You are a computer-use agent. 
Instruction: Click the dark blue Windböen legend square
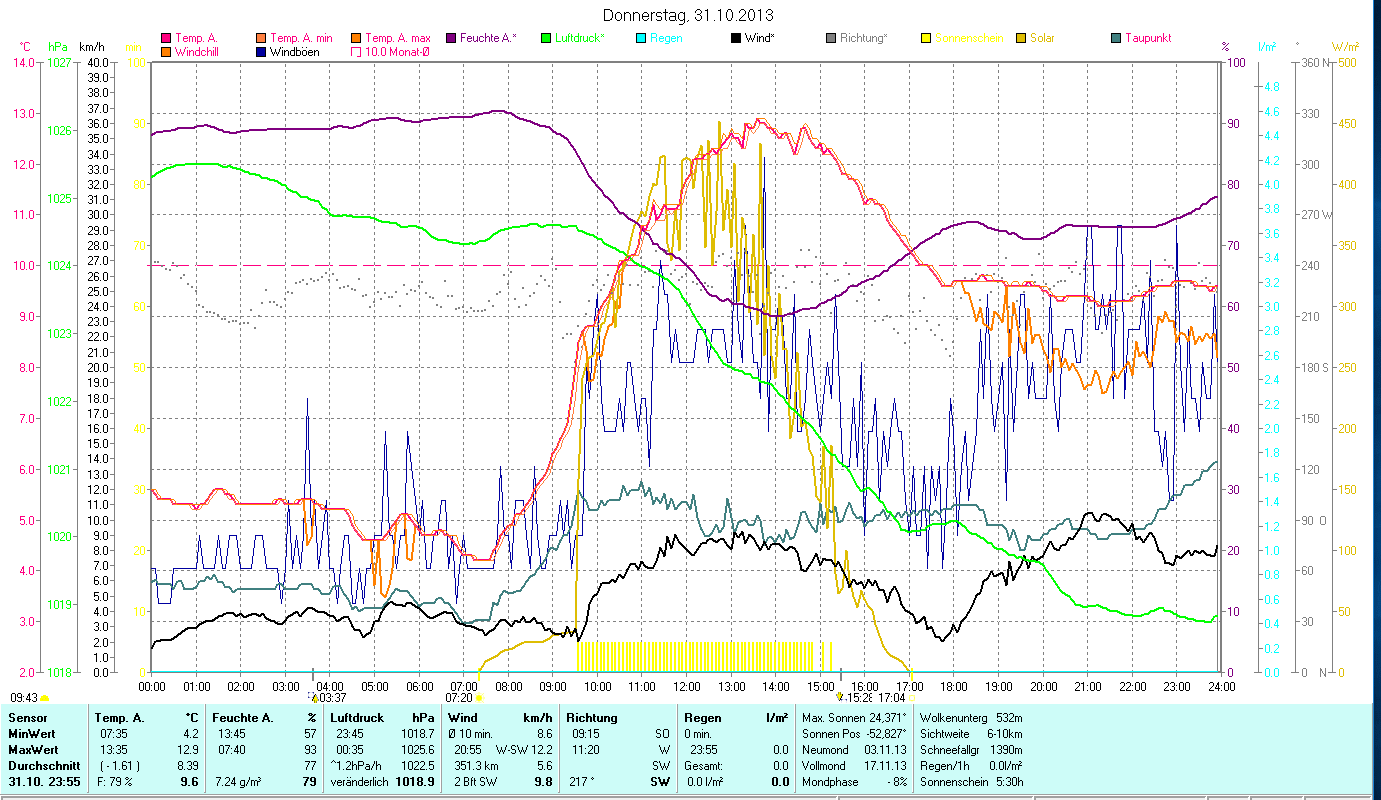coord(262,52)
